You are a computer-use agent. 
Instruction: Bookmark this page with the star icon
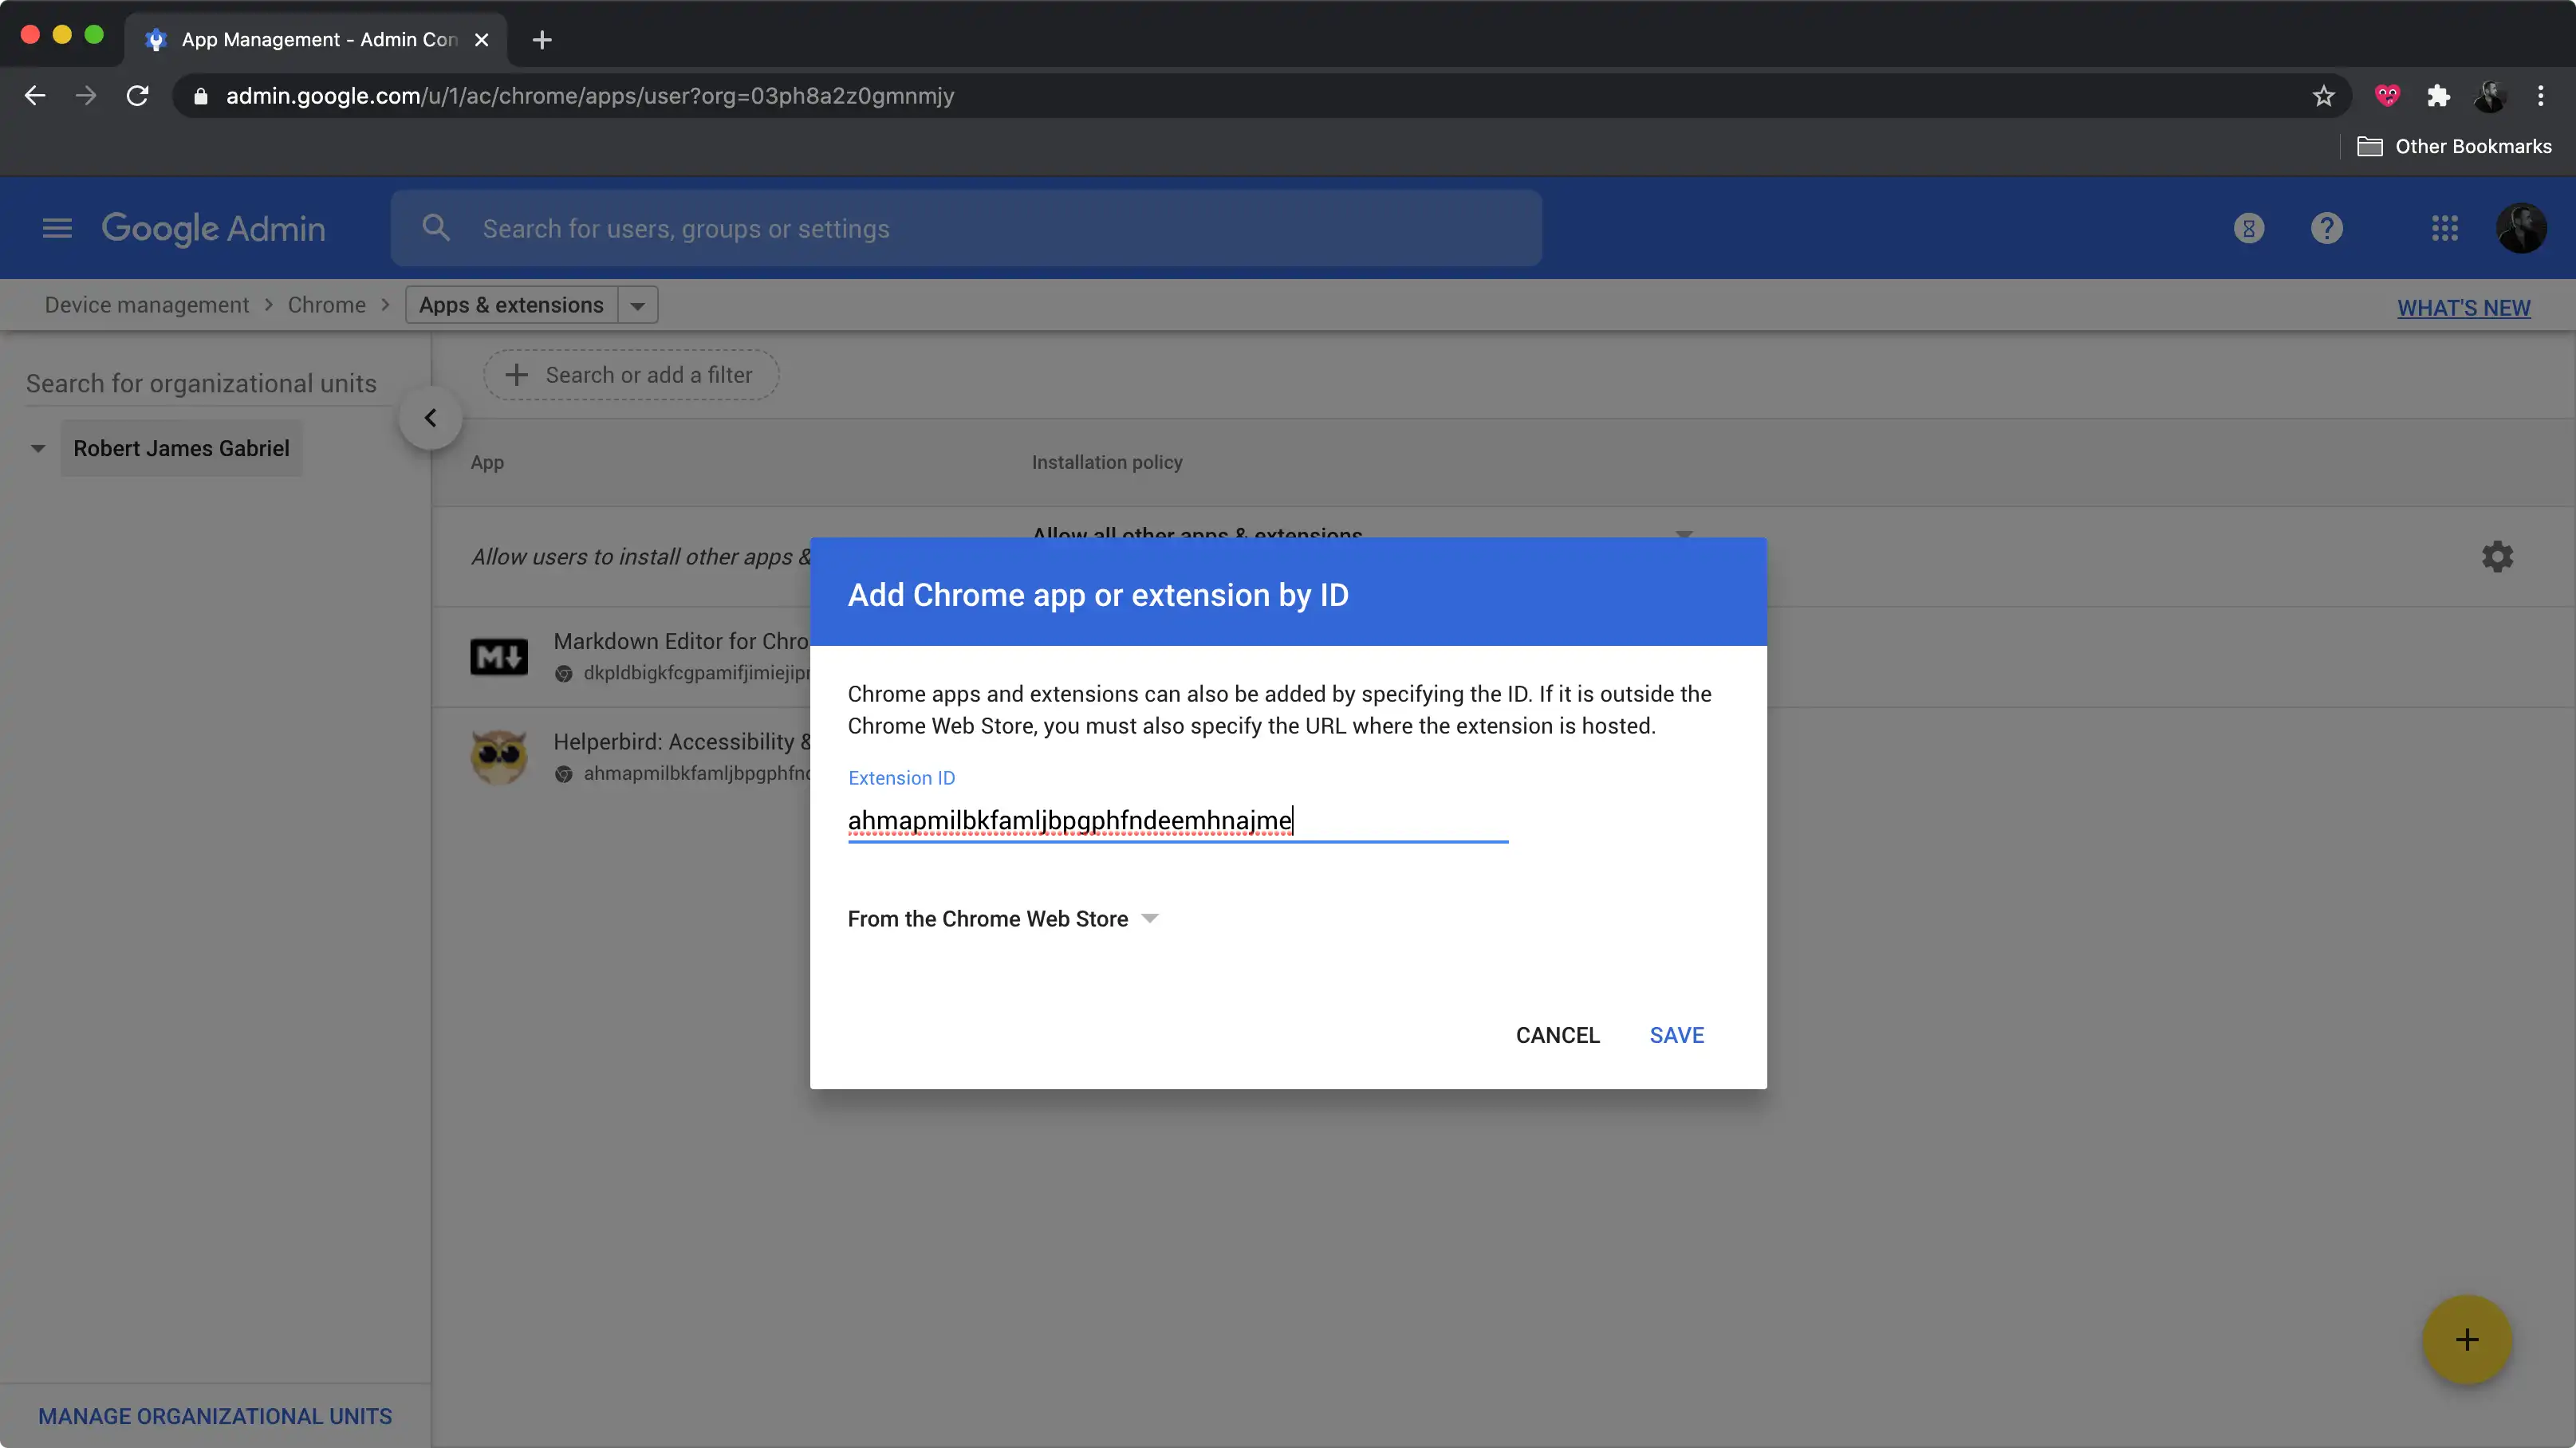point(2323,96)
